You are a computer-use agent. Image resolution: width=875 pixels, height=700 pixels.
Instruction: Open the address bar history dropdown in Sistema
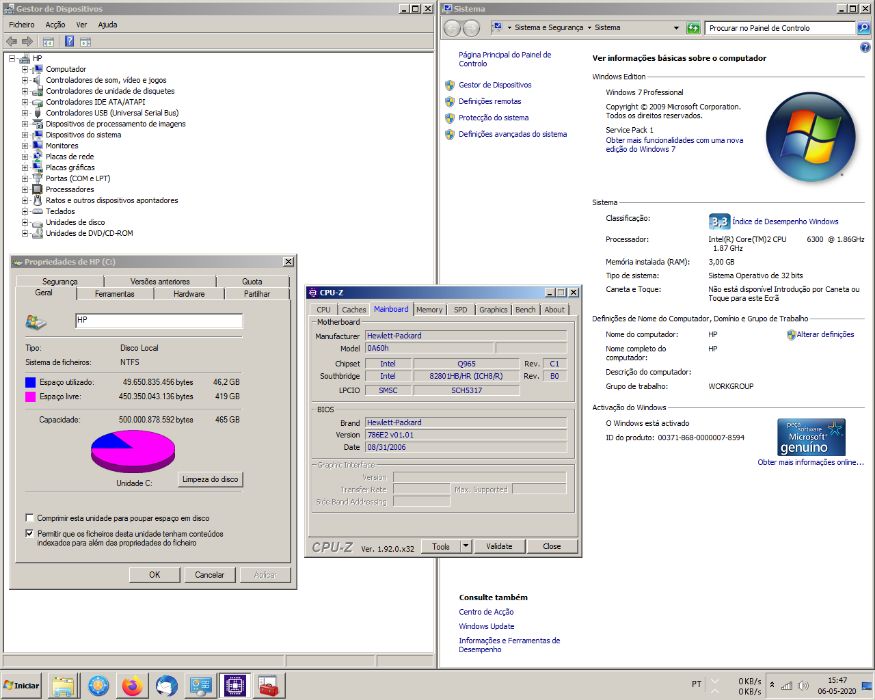click(676, 28)
